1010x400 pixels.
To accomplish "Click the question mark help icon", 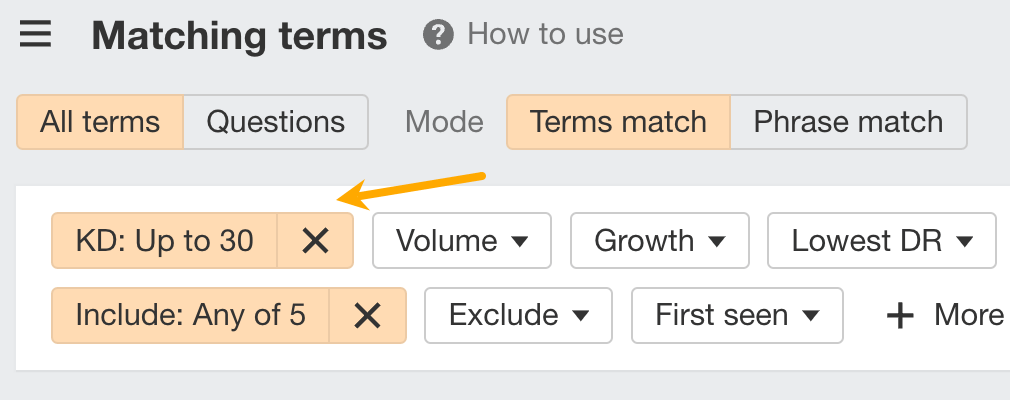I will pos(437,35).
